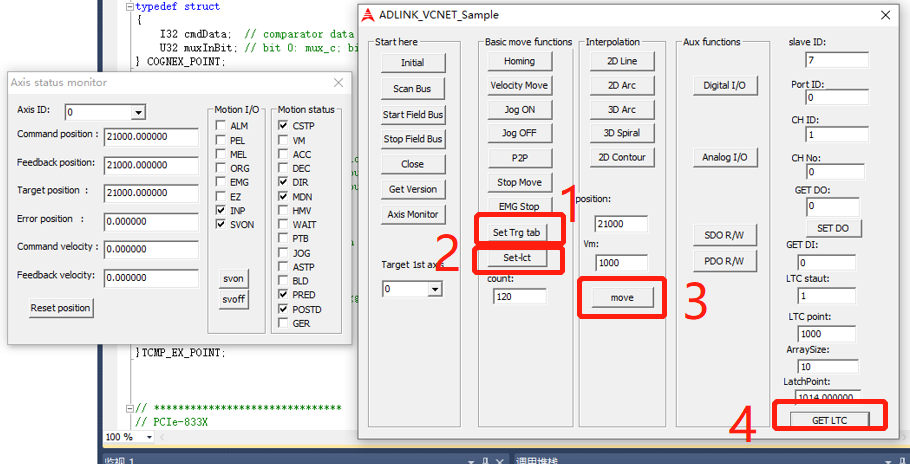The width and height of the screenshot is (910, 464).
Task: Toggle the PTB motion status checkbox
Action: [283, 238]
